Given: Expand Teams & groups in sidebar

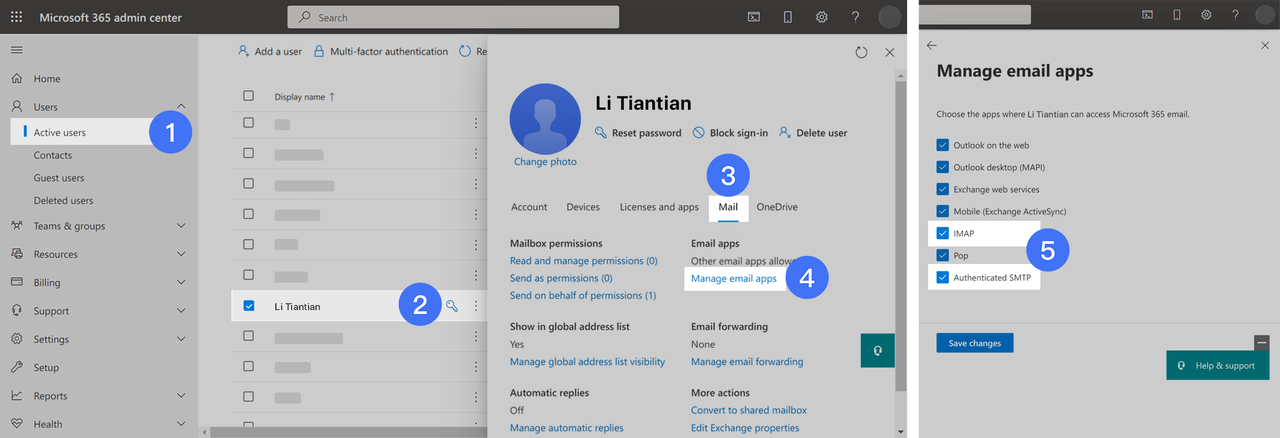Looking at the screenshot, I should coord(181,226).
